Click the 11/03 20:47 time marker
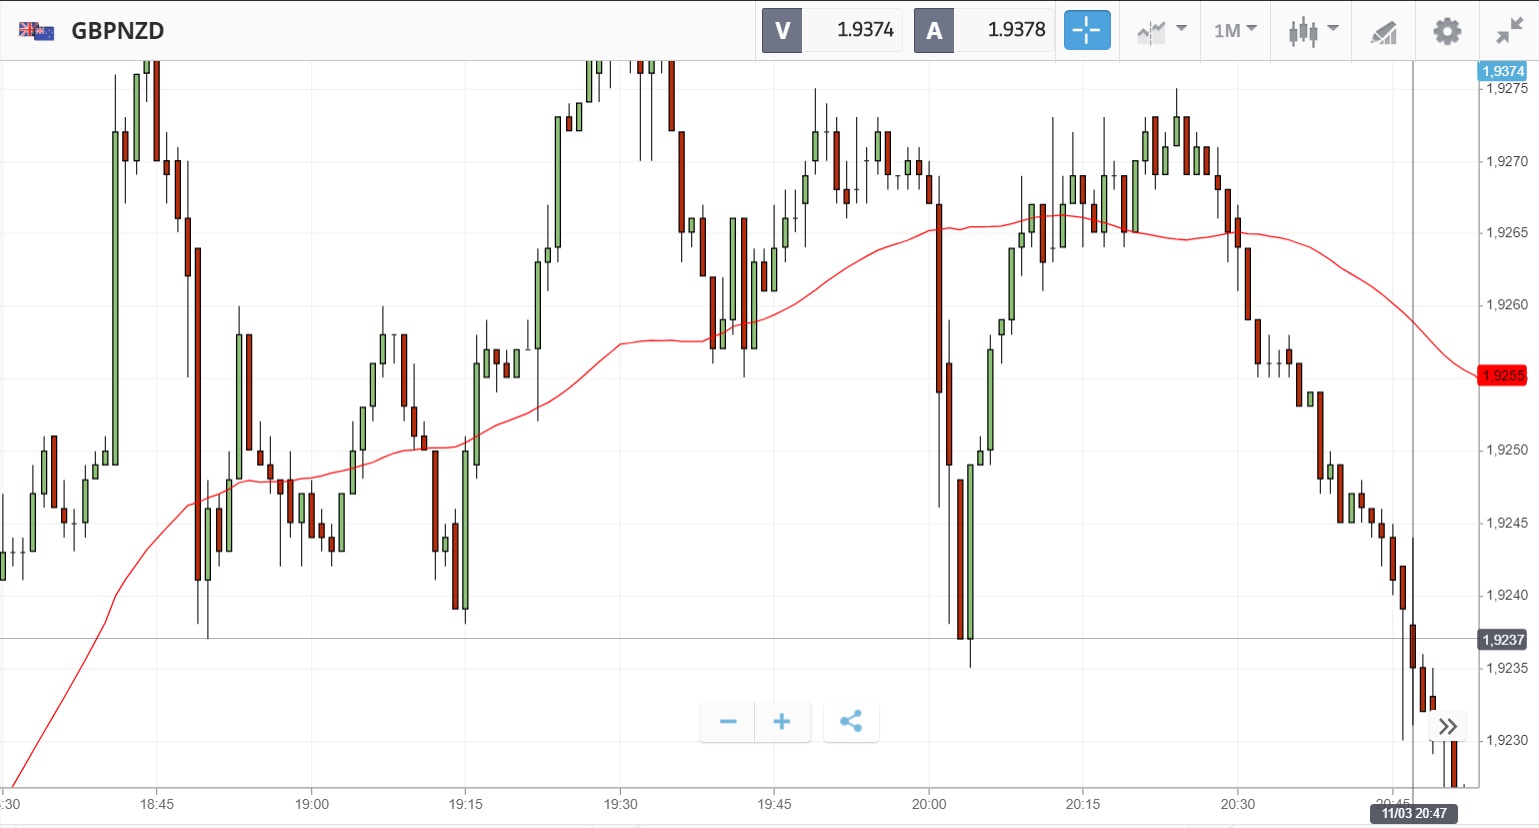The image size is (1539, 828). tap(1414, 813)
